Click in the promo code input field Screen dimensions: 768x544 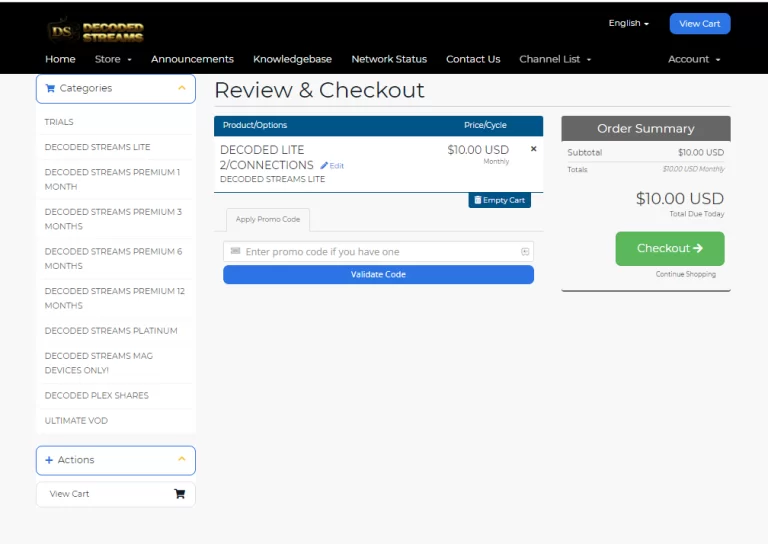click(378, 252)
